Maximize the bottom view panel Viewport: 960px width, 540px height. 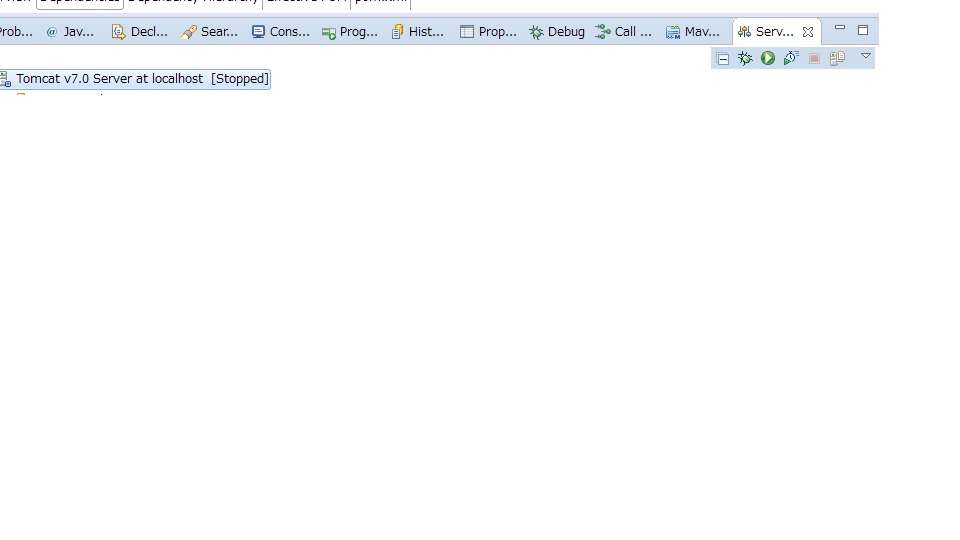[x=863, y=30]
